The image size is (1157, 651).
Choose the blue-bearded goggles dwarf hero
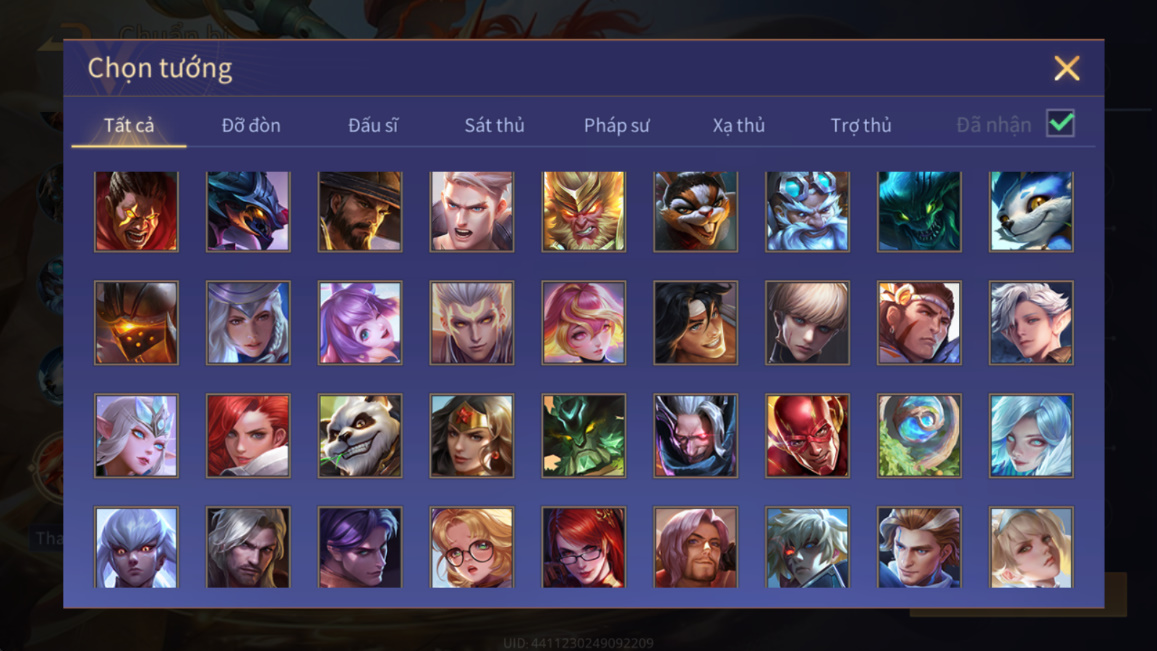pos(807,212)
